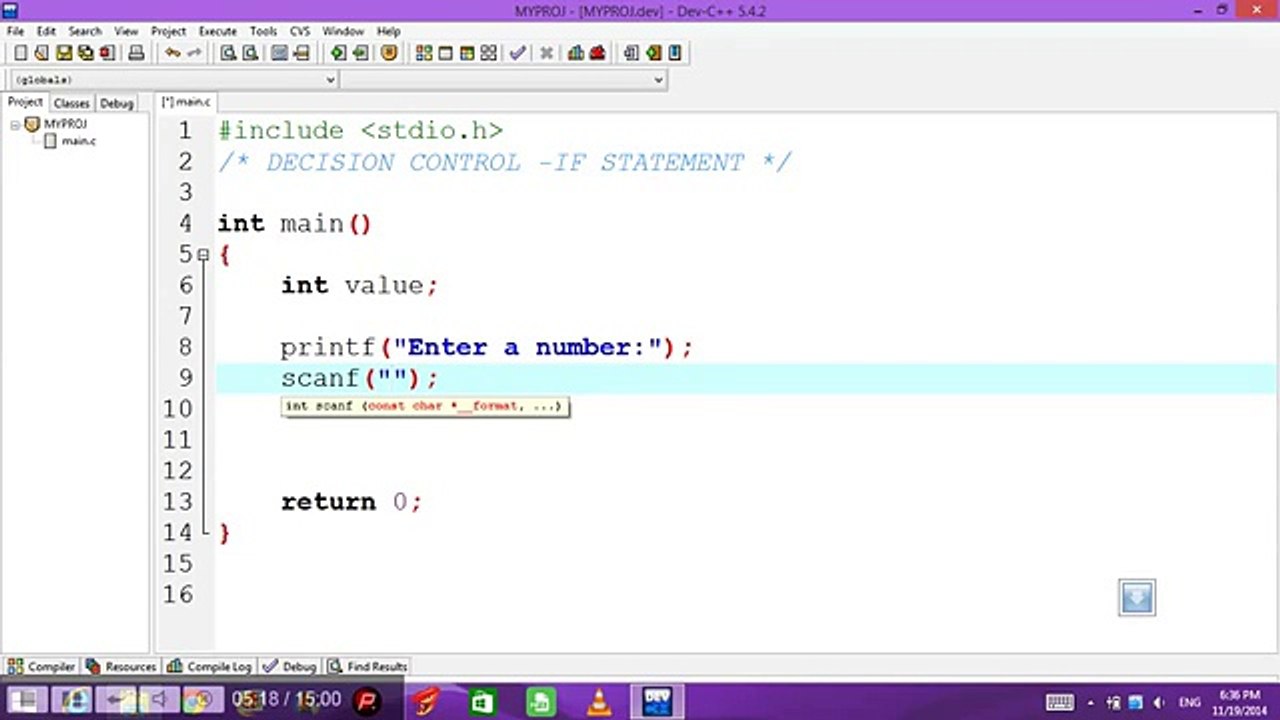The width and height of the screenshot is (1280, 720).
Task: Open the bottom Debug tab
Action: (290, 666)
